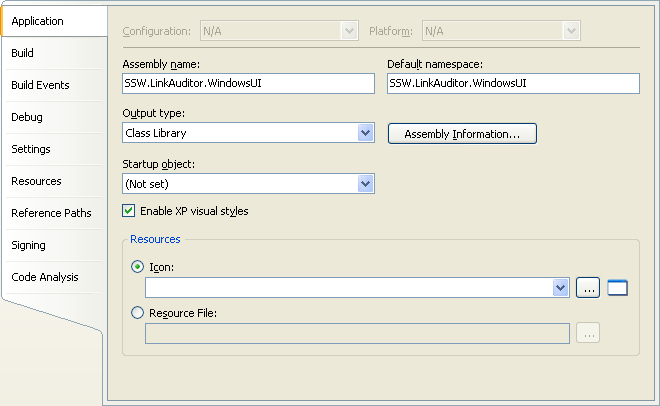Screen dimensions: 660x406
Task: Open the Build Events tab
Action: tap(40, 85)
